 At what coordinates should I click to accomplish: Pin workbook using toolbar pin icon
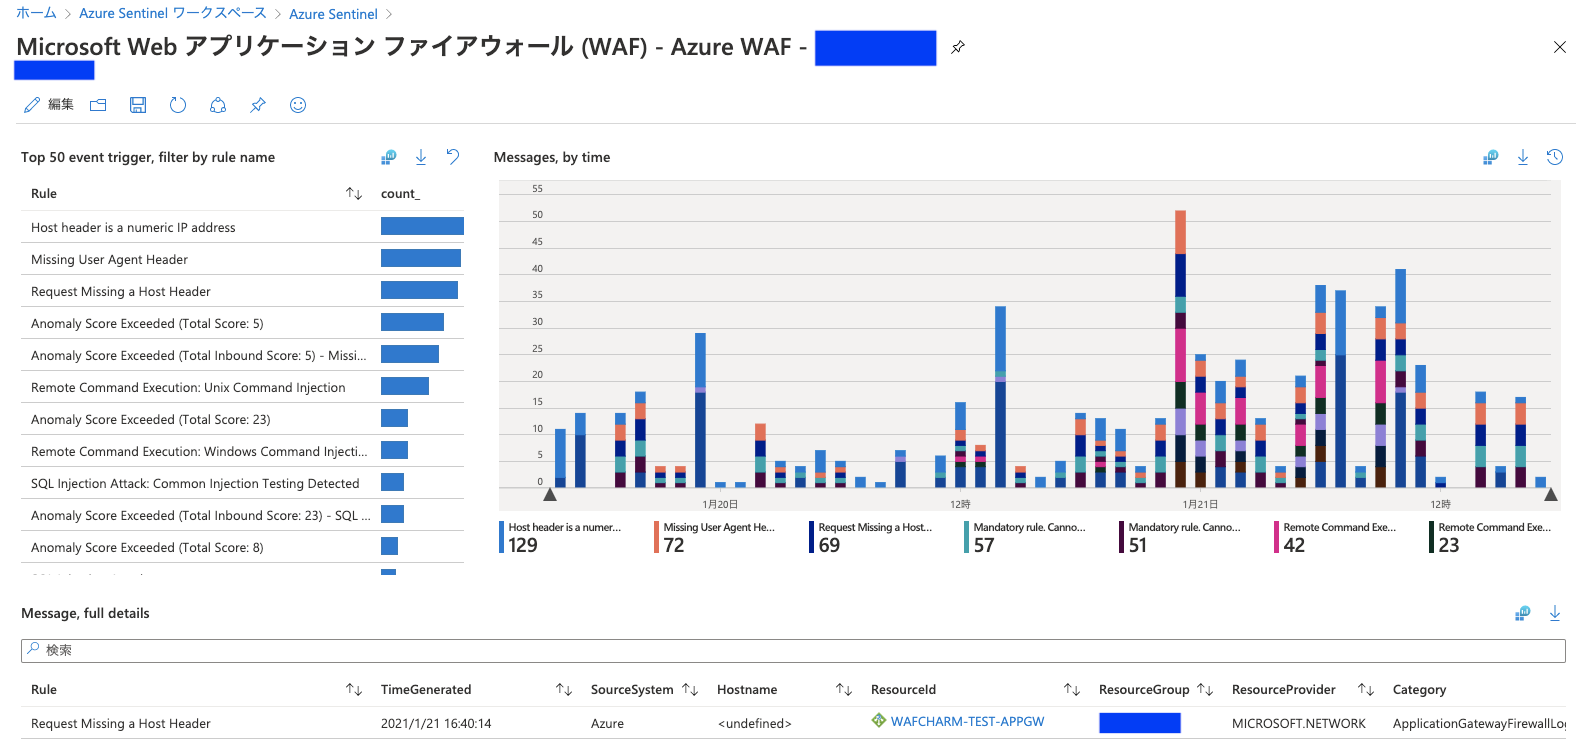pyautogui.click(x=258, y=105)
